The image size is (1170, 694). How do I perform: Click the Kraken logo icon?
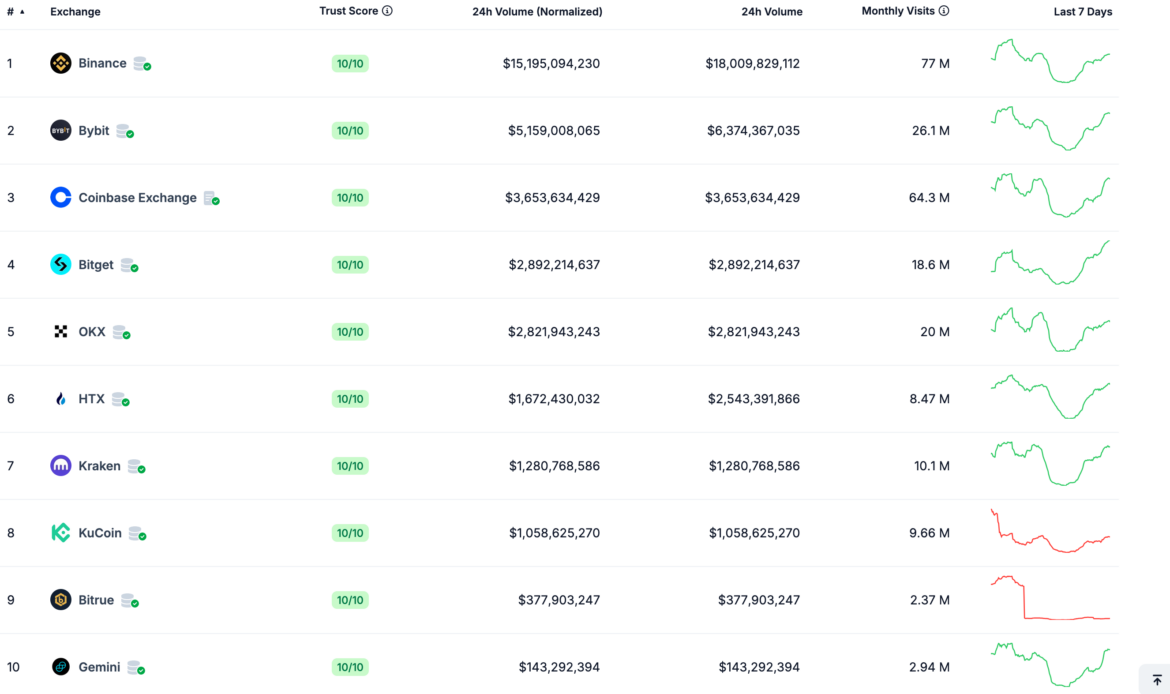pyautogui.click(x=60, y=465)
